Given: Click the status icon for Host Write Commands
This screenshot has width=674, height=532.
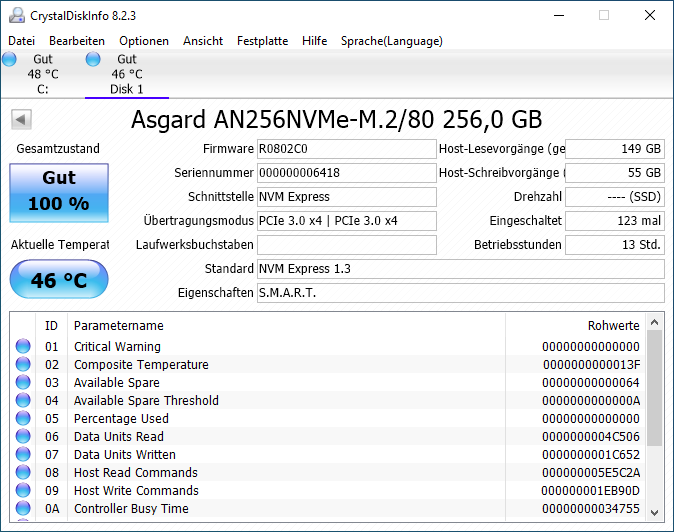Looking at the screenshot, I should click(23, 490).
